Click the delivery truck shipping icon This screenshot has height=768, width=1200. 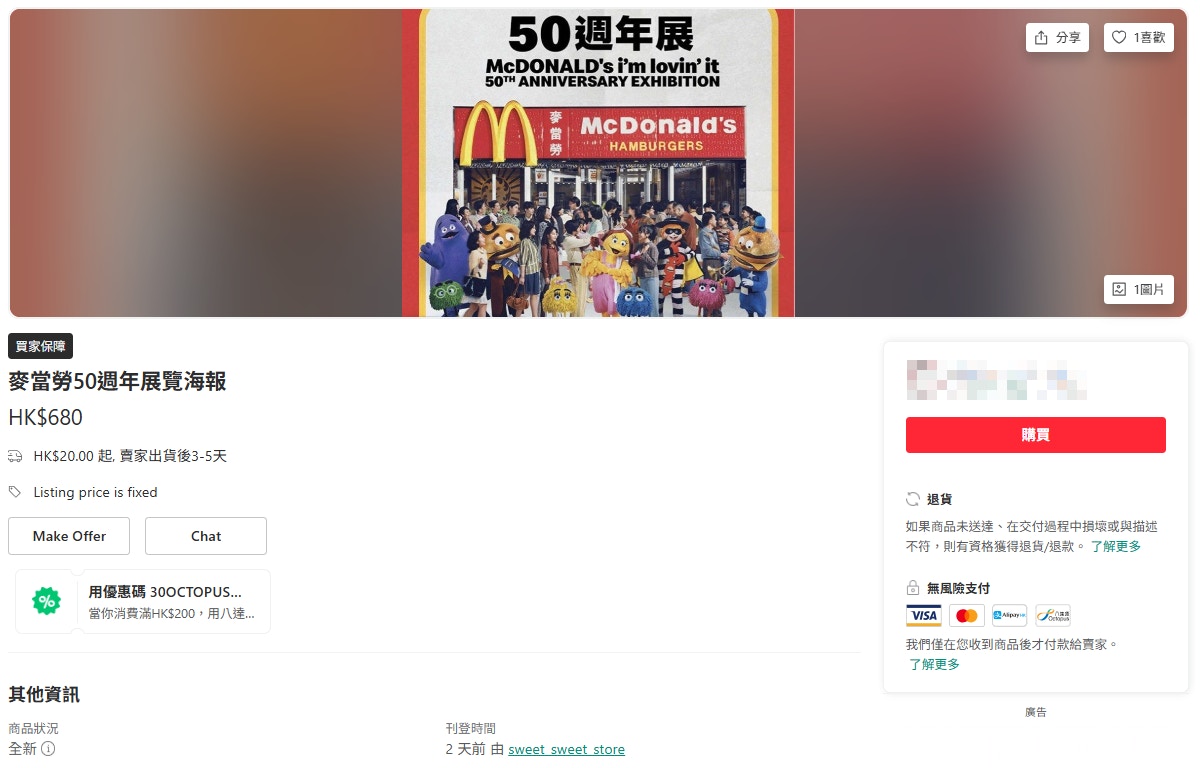[15, 456]
